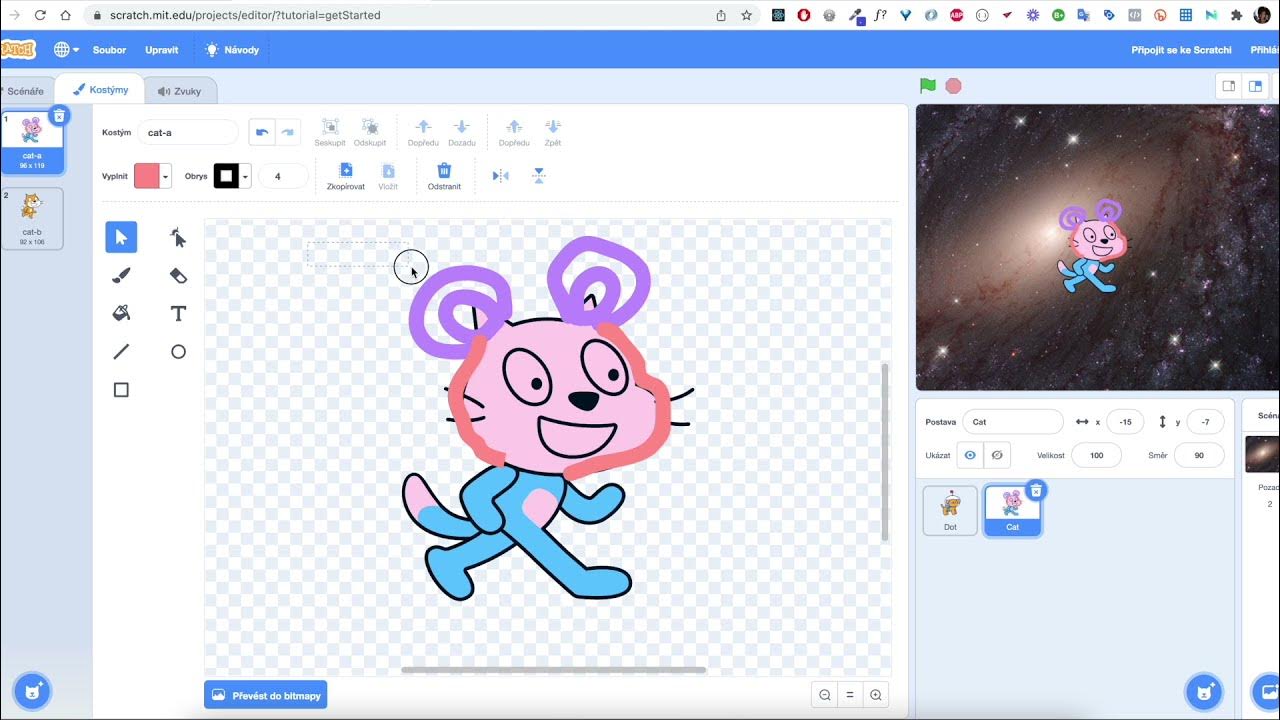Viewport: 1280px width, 720px height.
Task: Click the y position field
Action: tap(1205, 422)
